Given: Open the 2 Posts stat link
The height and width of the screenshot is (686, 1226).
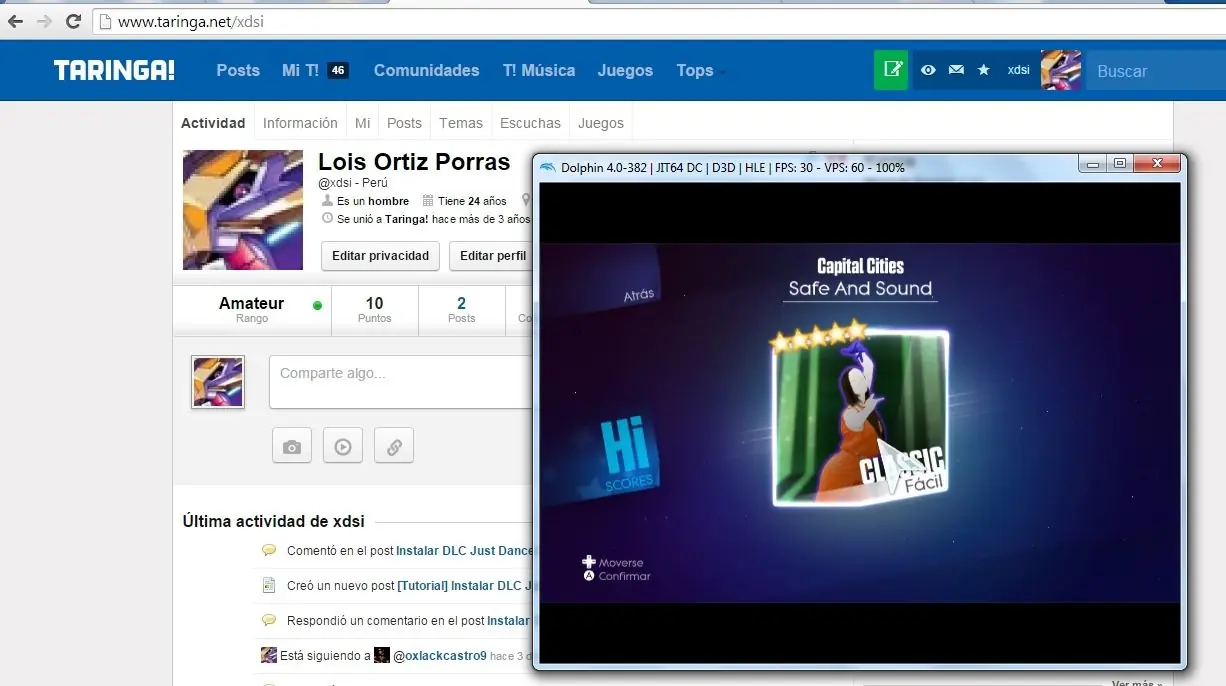Looking at the screenshot, I should coord(461,310).
